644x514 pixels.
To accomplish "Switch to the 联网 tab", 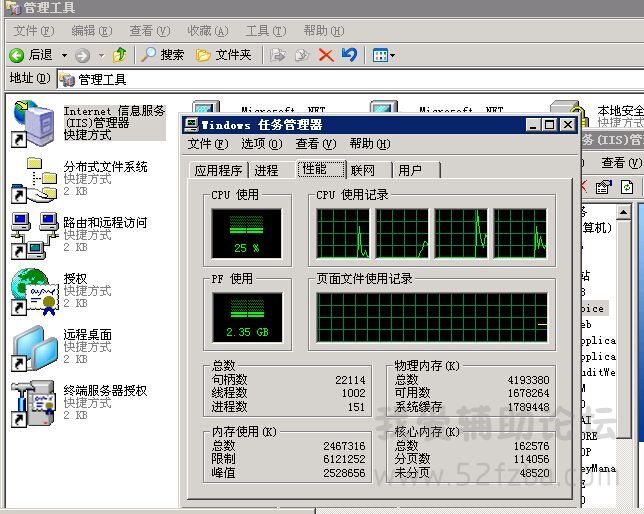I will (x=363, y=171).
